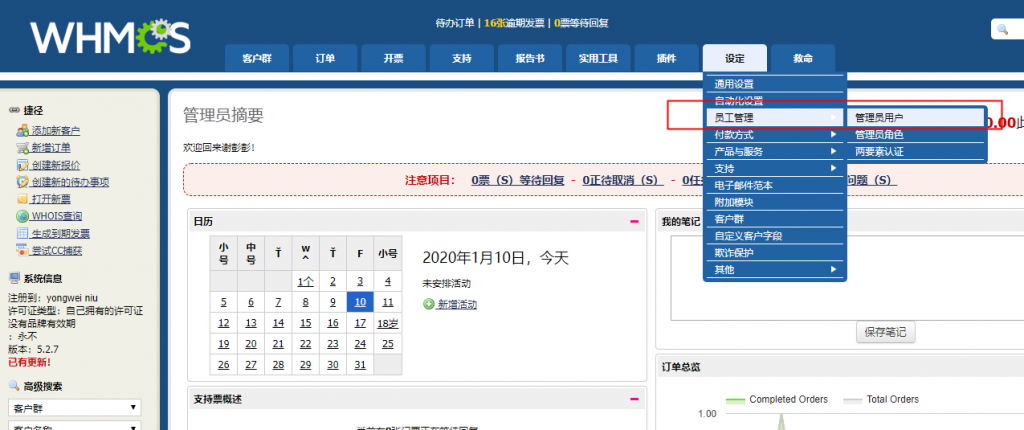This screenshot has width=1024, height=430.
Task: Open the 订单 navigation tab
Action: coord(325,58)
